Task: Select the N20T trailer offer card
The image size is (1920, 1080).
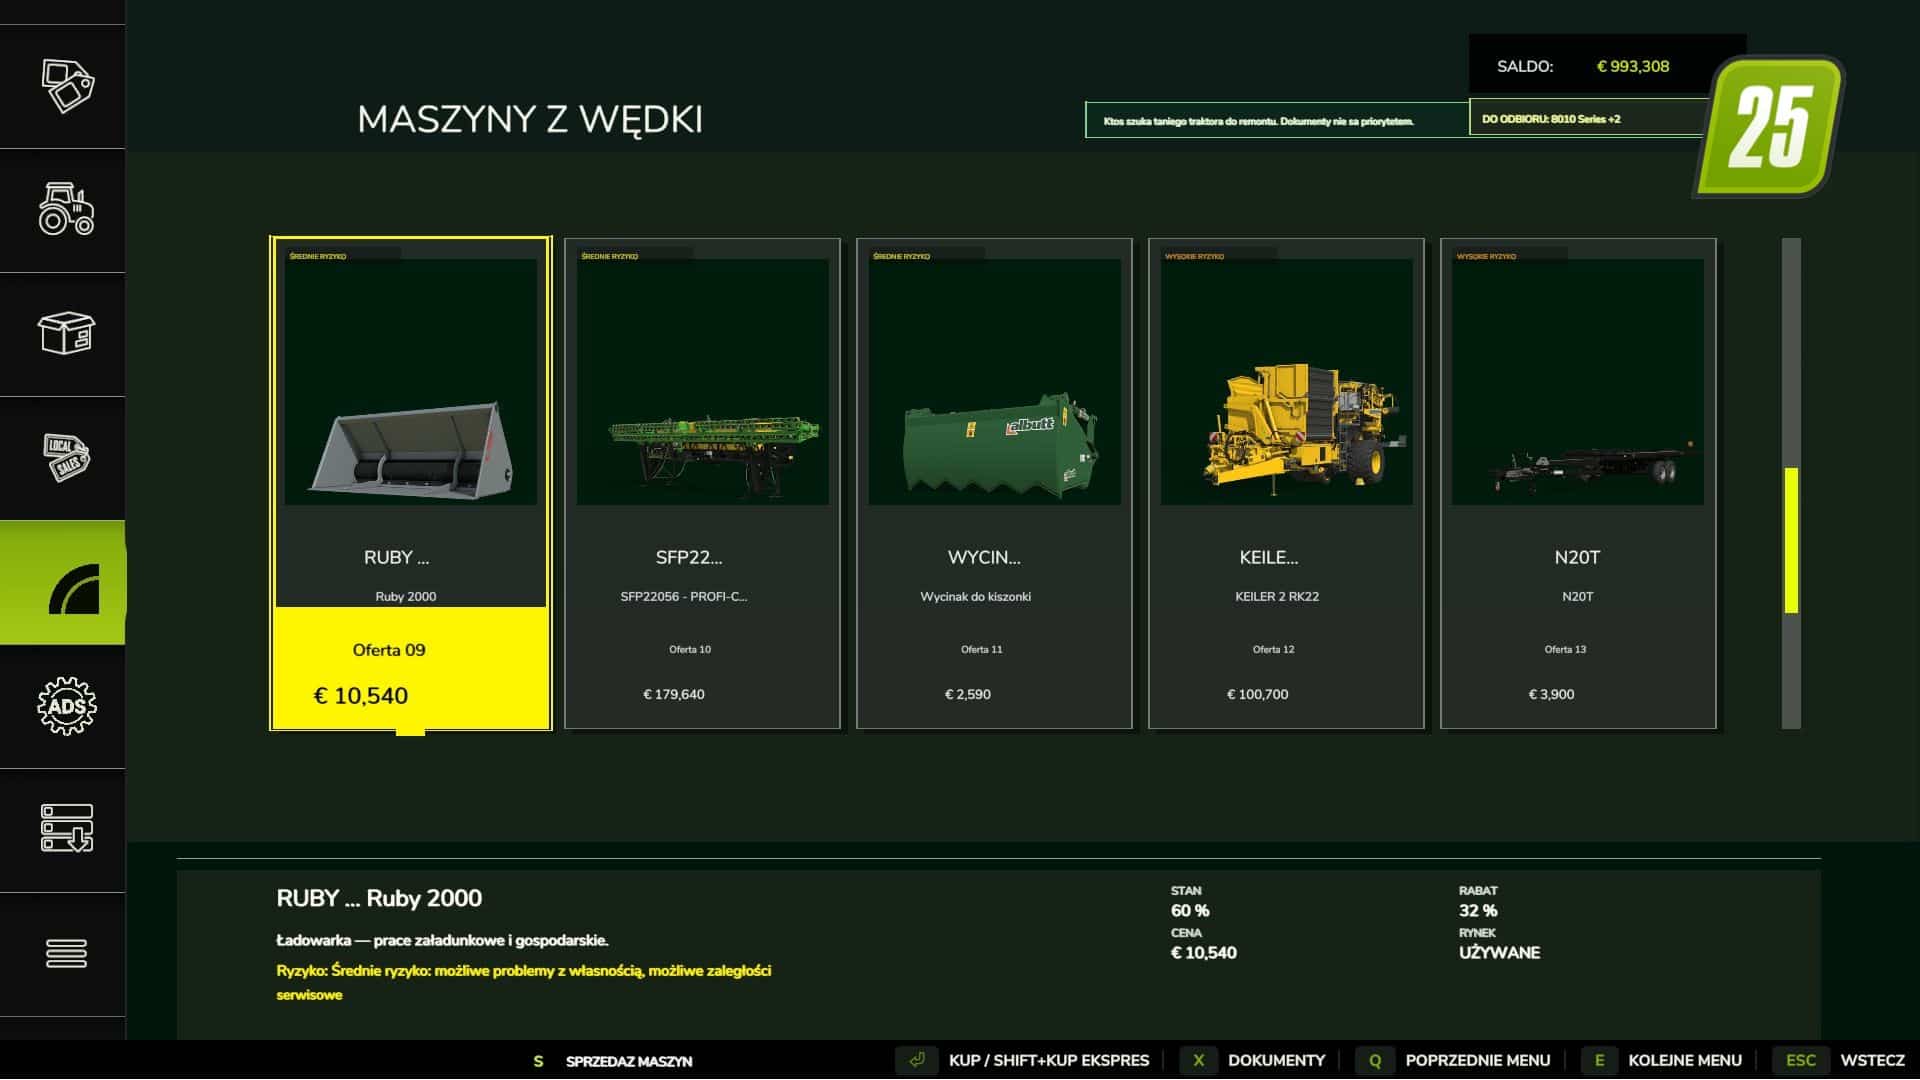Action: point(1578,483)
